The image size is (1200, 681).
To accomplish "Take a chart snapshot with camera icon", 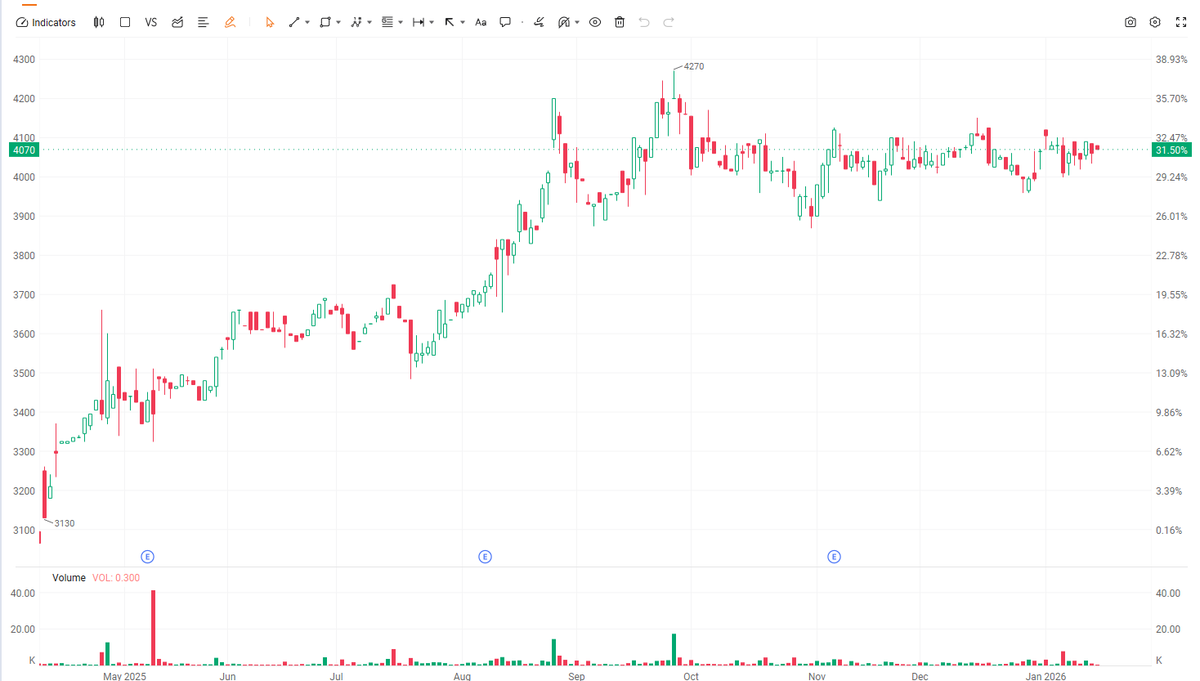I will 1130,22.
